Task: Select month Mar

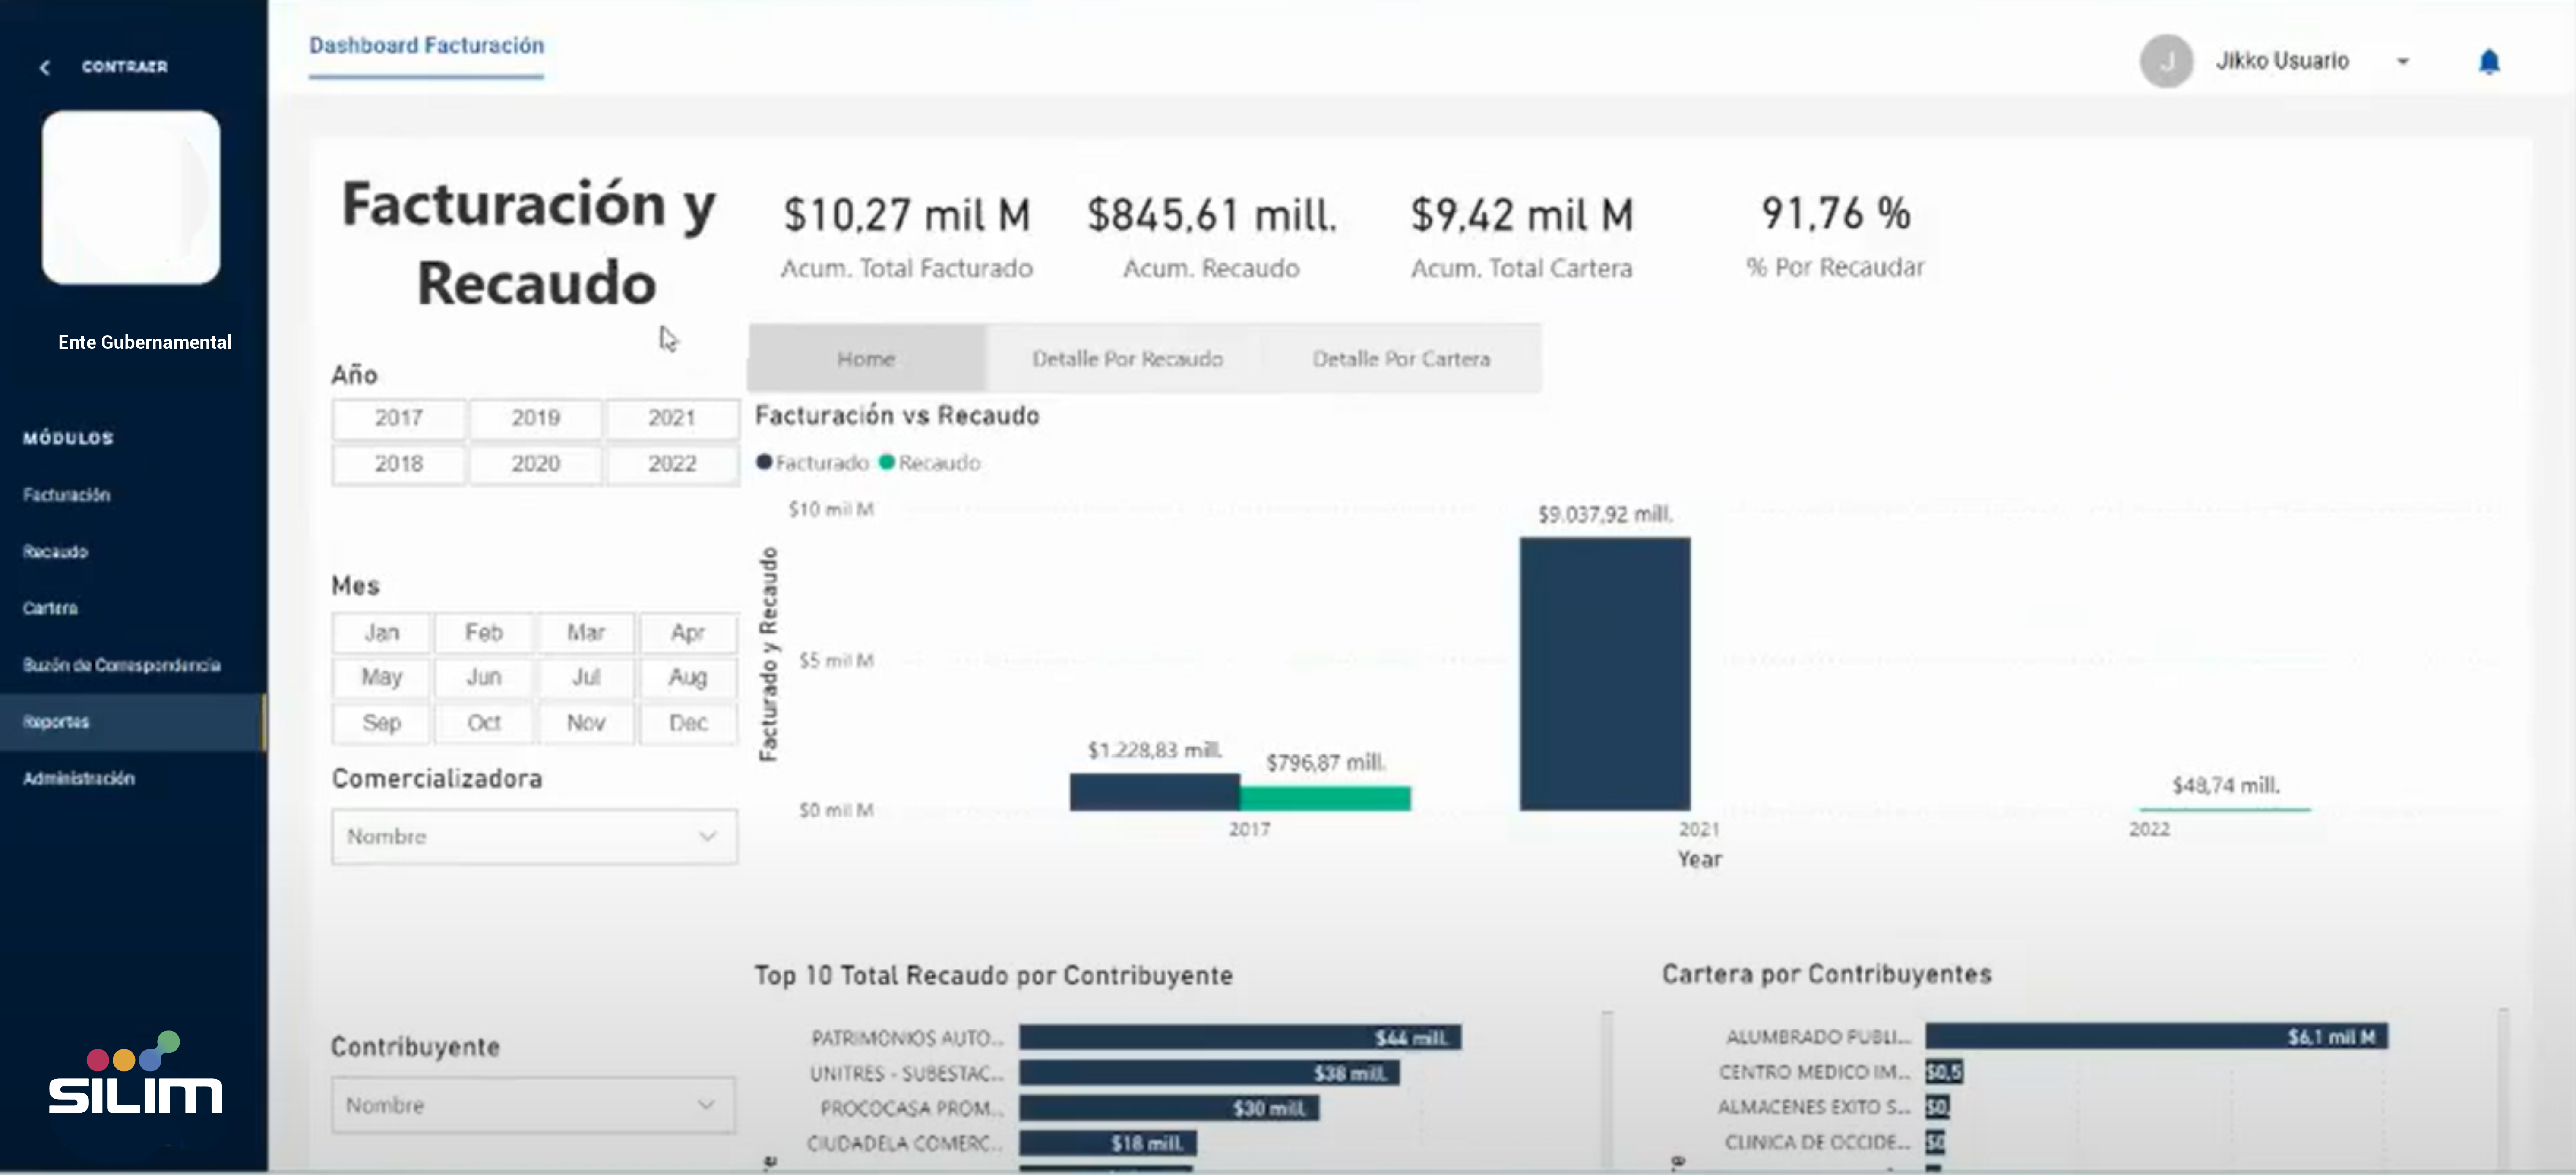Action: pyautogui.click(x=586, y=633)
